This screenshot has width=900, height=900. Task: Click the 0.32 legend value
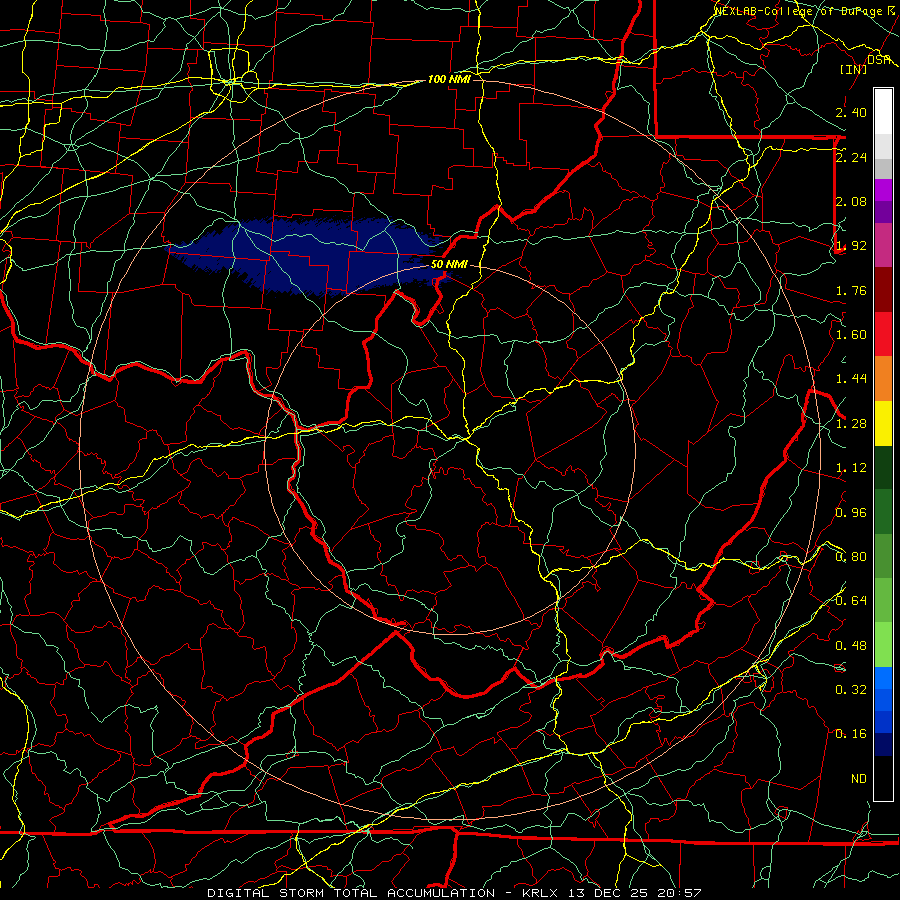(x=851, y=690)
